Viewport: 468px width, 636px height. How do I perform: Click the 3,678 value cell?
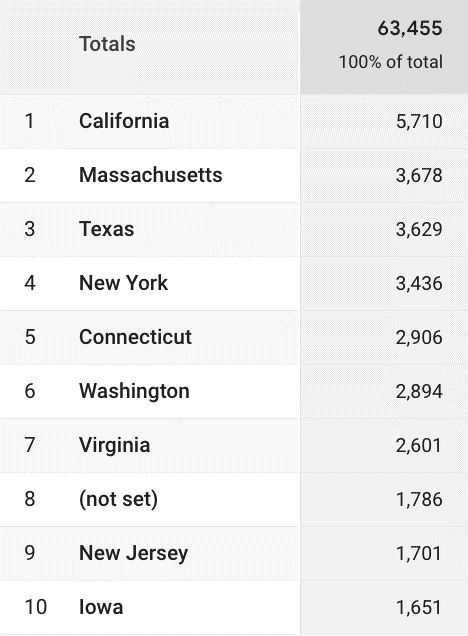click(x=419, y=175)
